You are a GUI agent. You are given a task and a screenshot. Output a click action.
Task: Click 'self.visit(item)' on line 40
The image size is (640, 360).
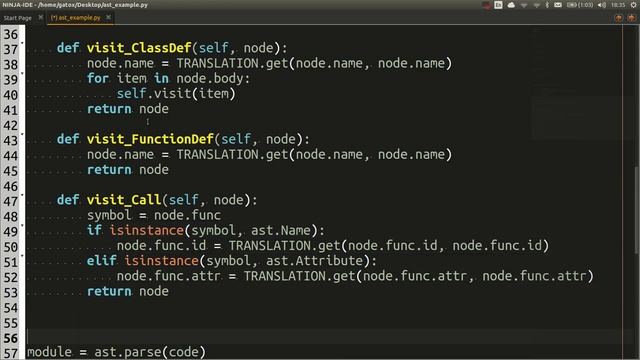click(176, 94)
